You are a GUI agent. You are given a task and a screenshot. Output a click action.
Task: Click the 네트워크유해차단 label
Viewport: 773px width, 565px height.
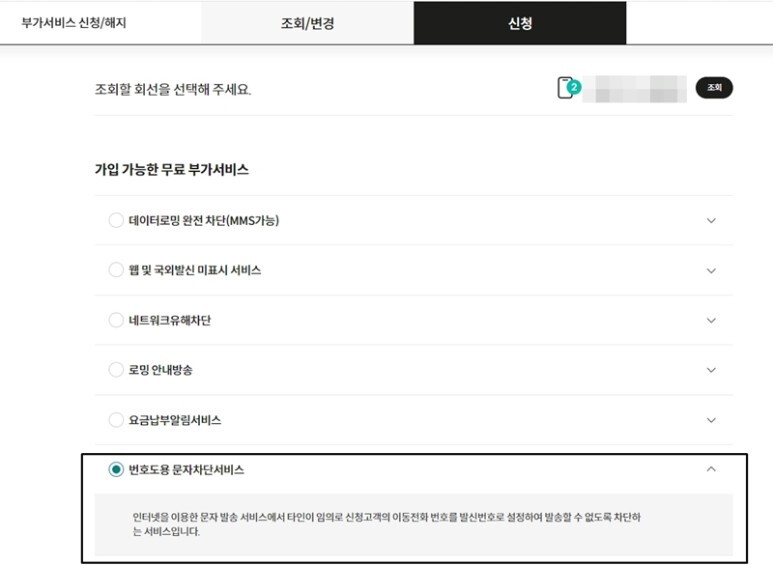click(170, 320)
